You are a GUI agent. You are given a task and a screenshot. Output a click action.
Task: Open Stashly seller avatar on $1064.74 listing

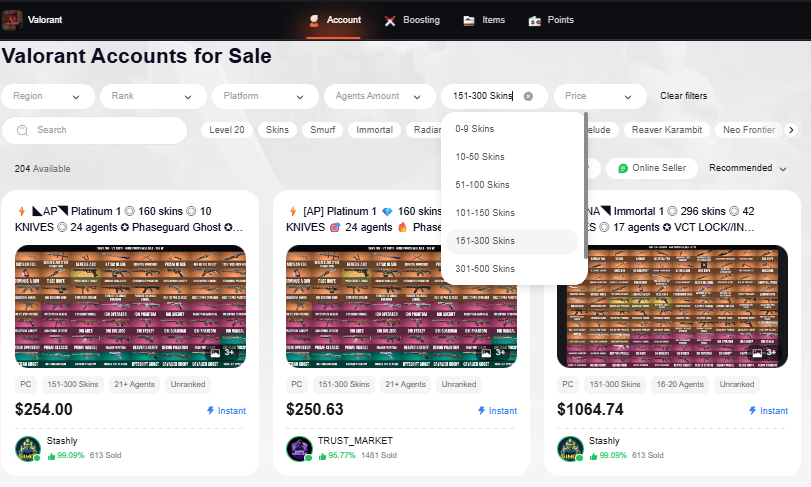click(570, 449)
